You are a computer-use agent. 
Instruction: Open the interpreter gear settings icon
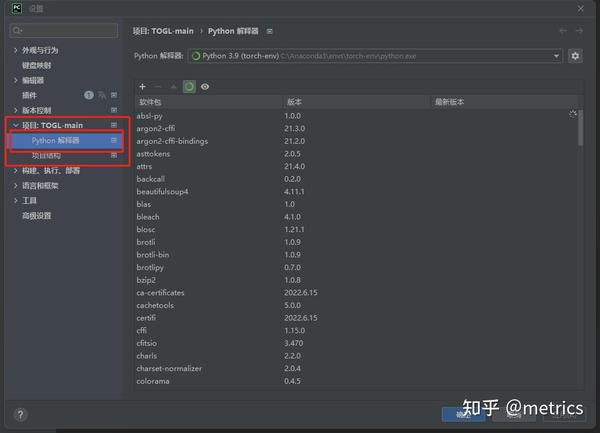575,56
